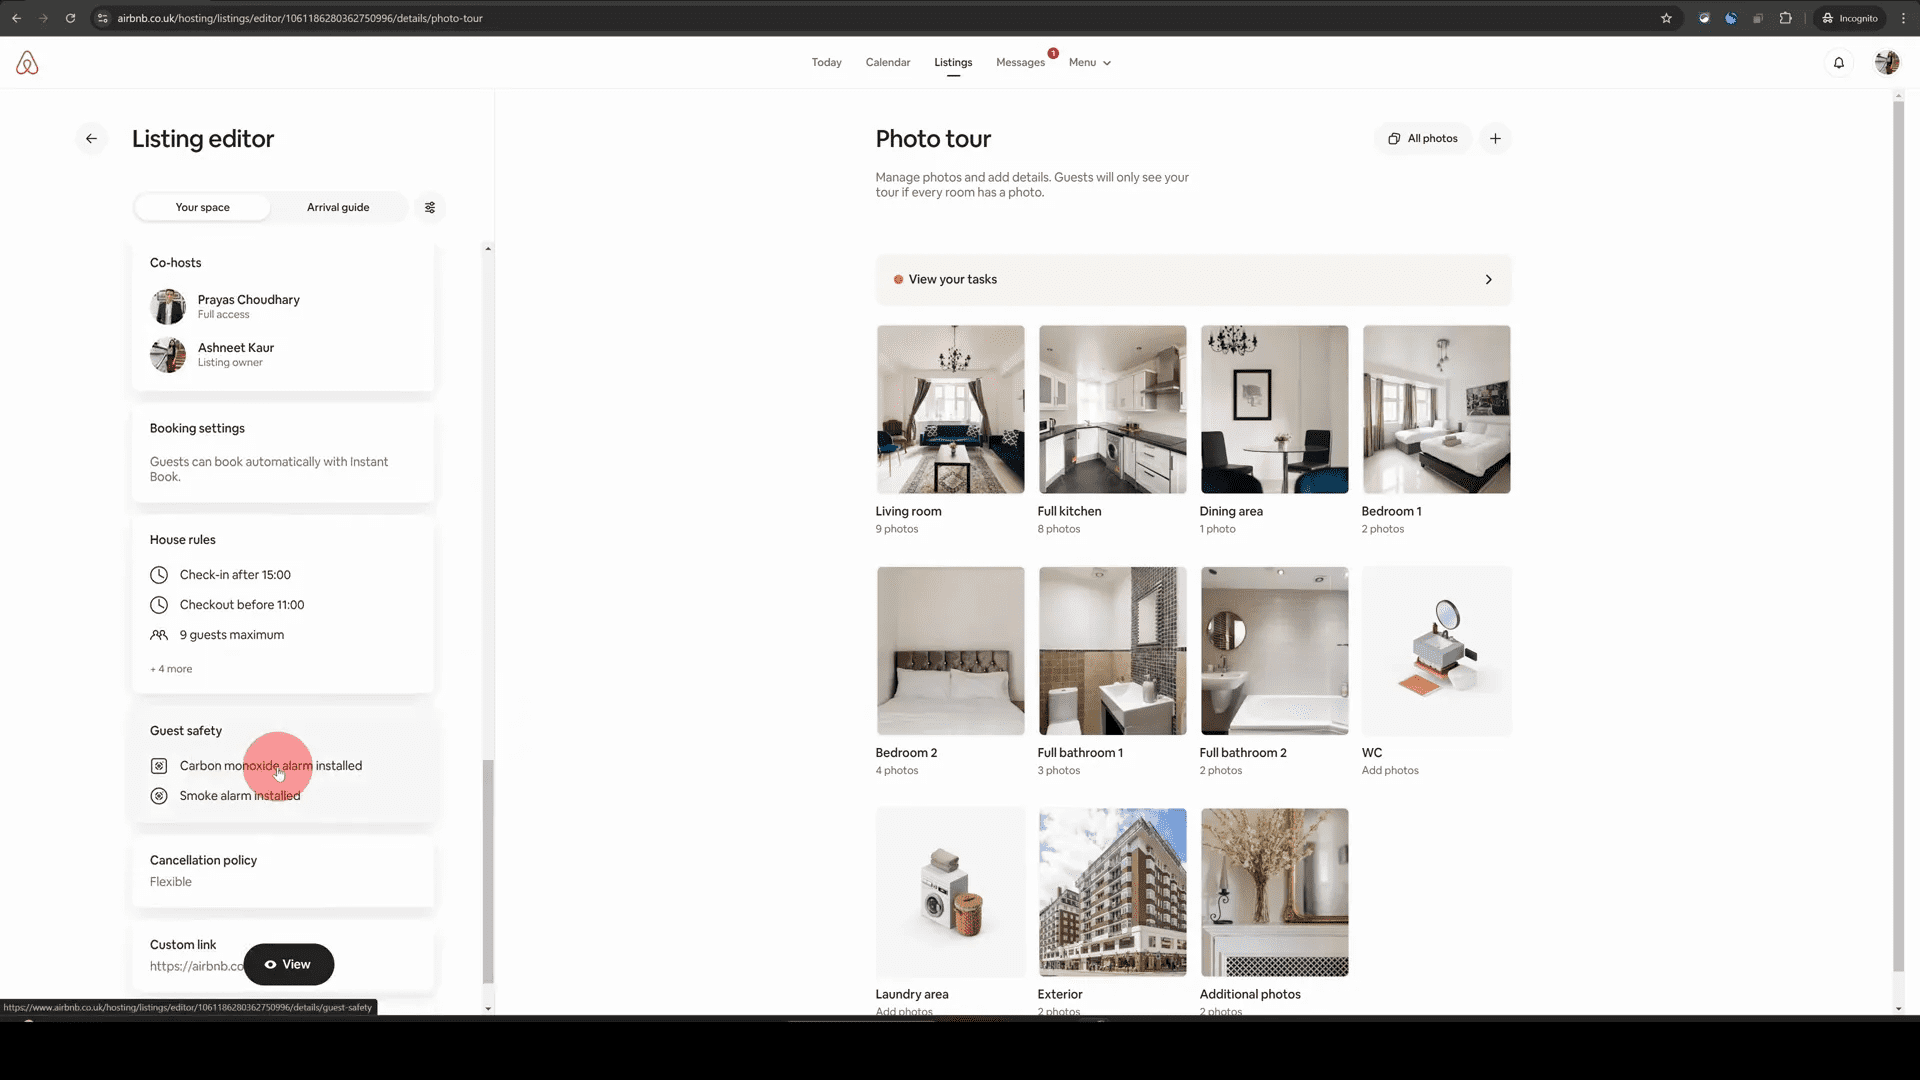Open Bedroom 2 photo thumbnail
Image resolution: width=1920 pixels, height=1080 pixels.
950,651
